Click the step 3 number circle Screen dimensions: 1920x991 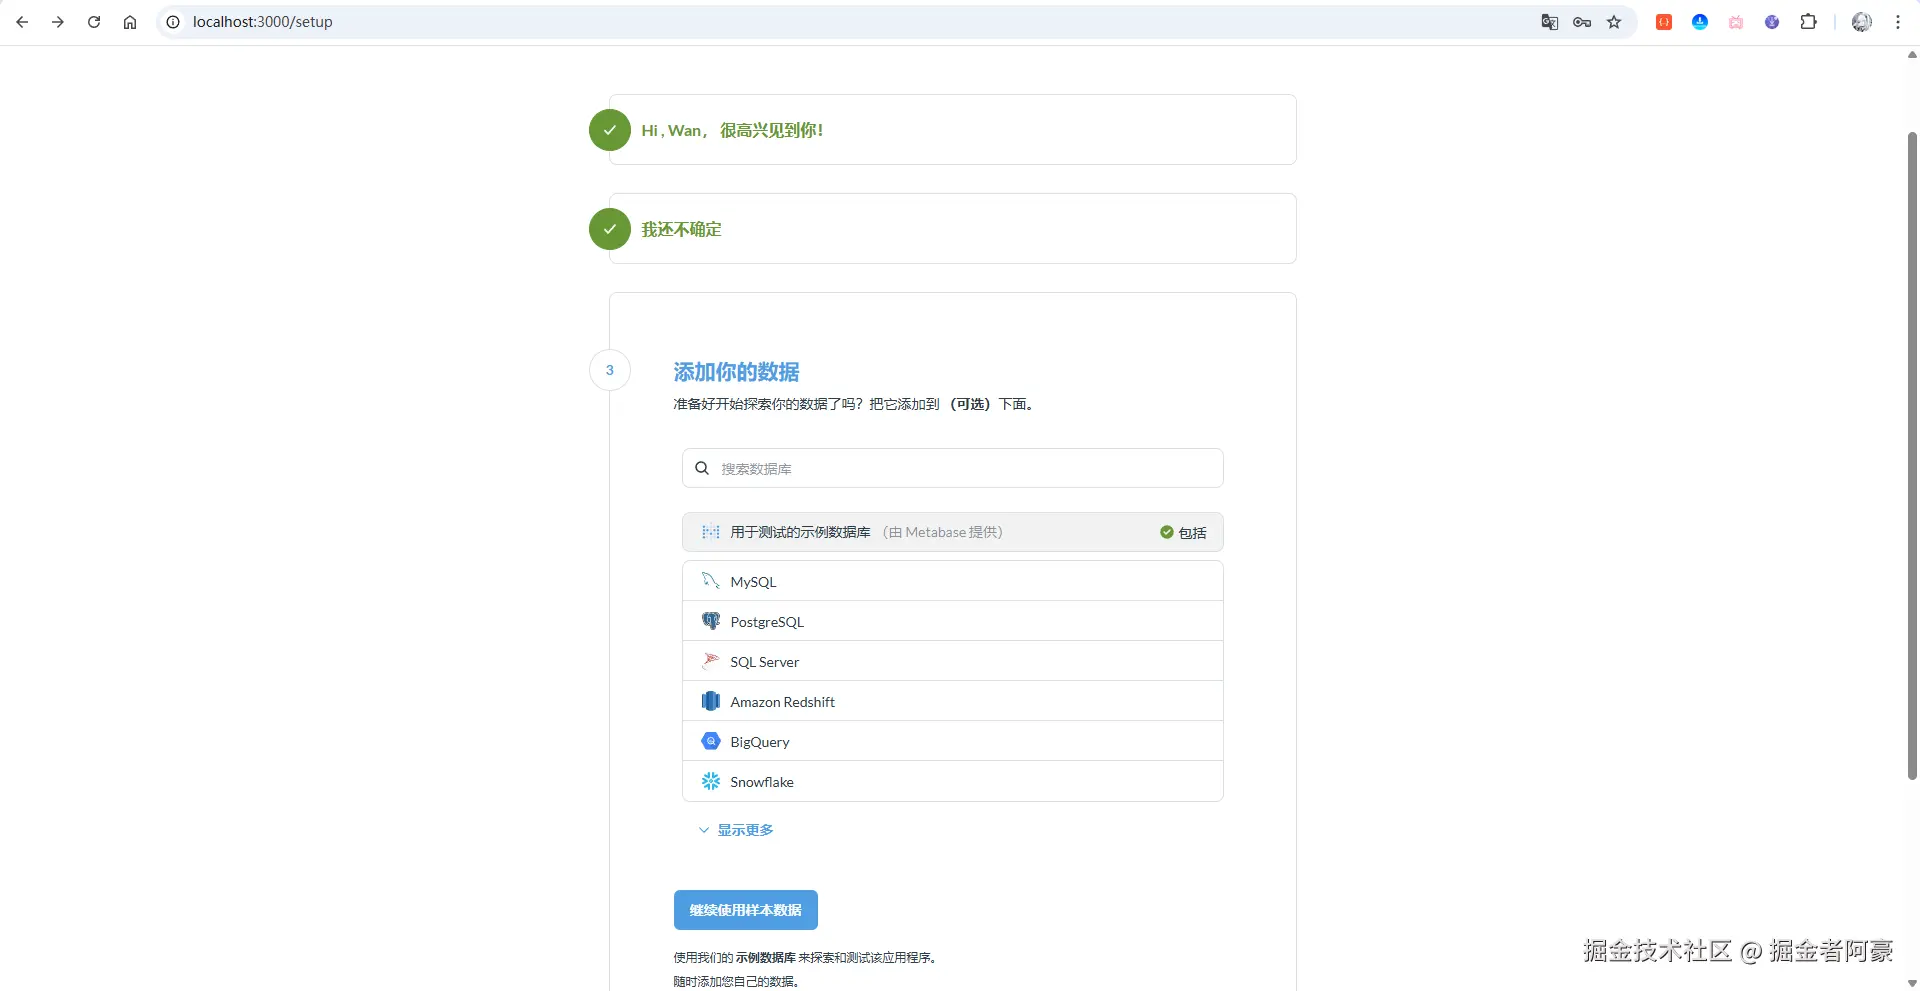click(610, 370)
